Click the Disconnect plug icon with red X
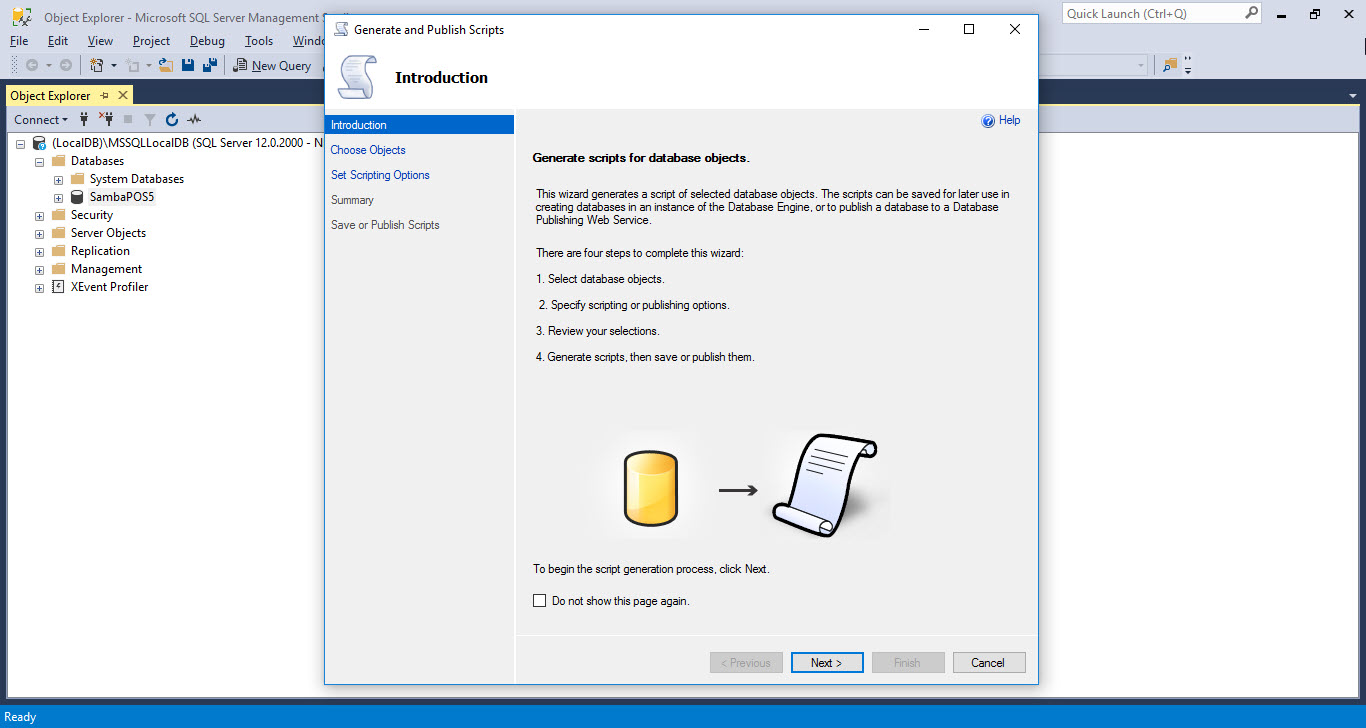 106,119
